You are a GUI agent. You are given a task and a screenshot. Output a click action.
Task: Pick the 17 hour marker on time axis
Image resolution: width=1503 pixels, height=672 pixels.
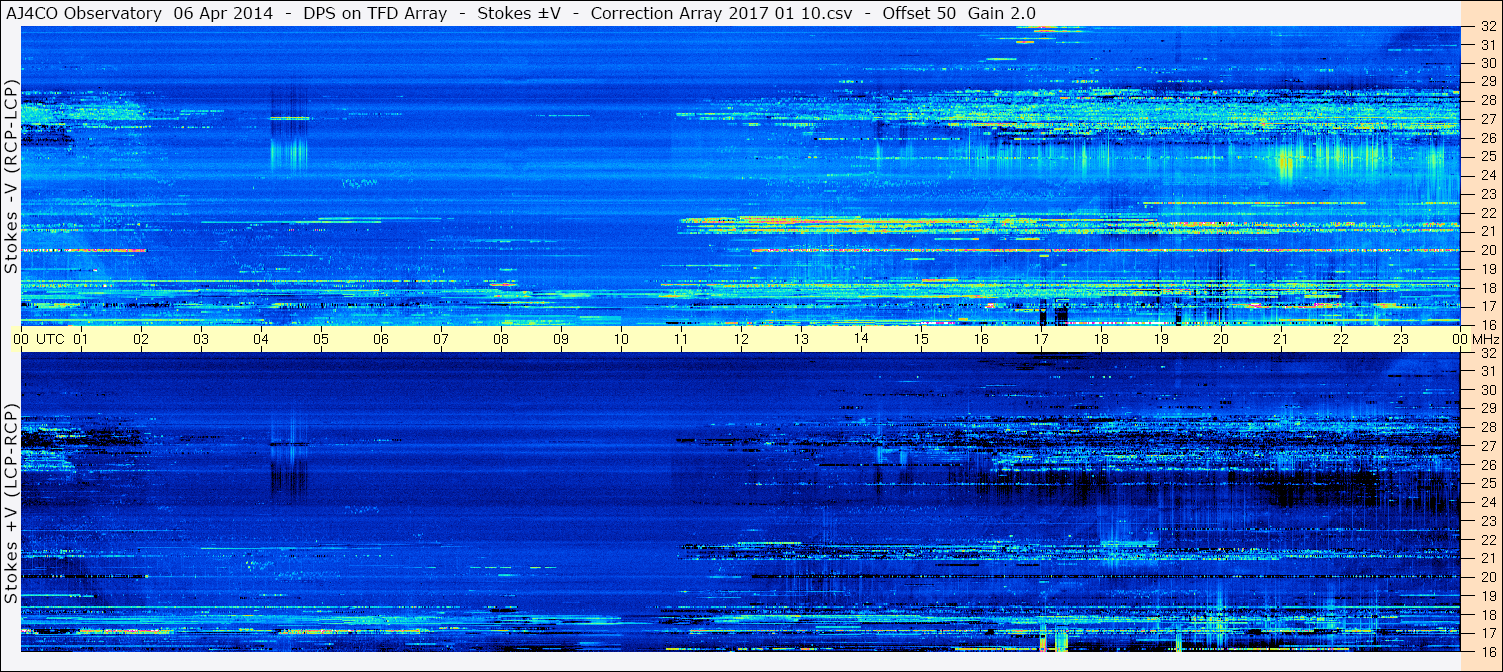coord(1041,339)
